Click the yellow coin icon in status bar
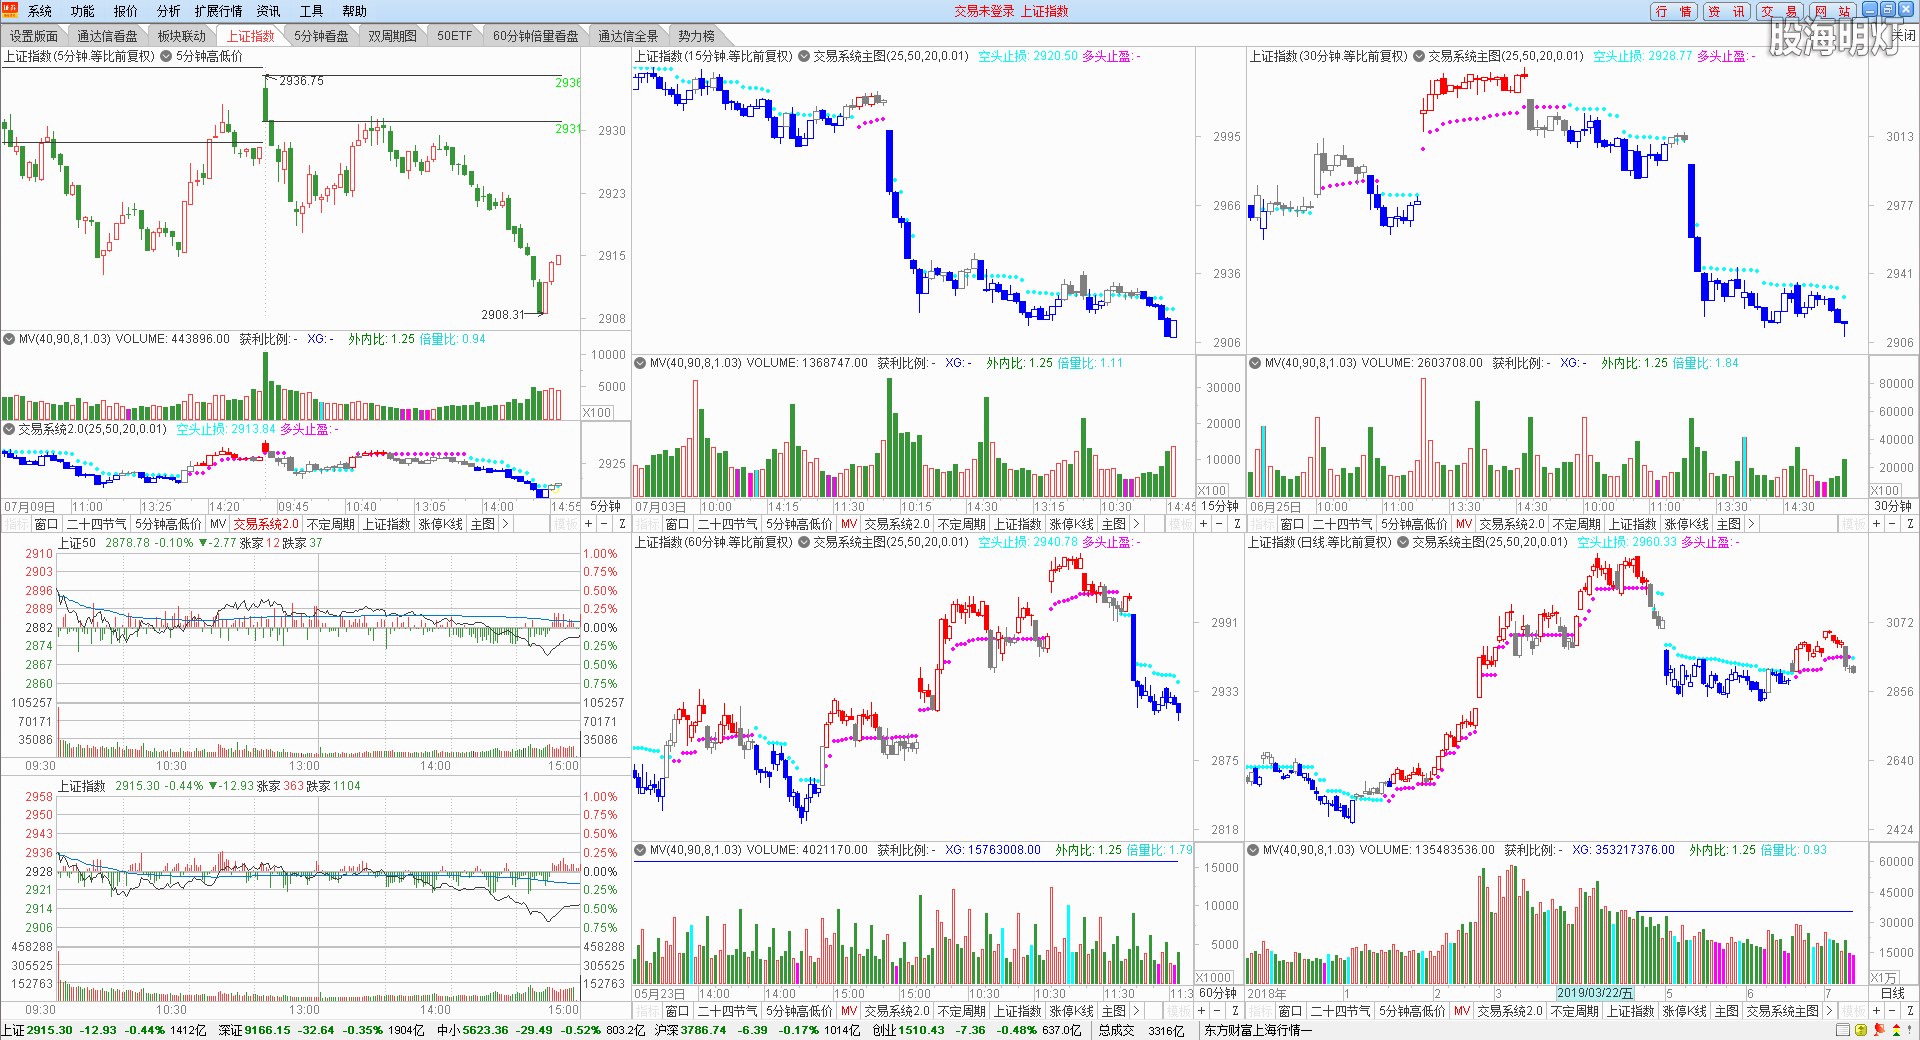This screenshot has width=1920, height=1040. click(1860, 1030)
